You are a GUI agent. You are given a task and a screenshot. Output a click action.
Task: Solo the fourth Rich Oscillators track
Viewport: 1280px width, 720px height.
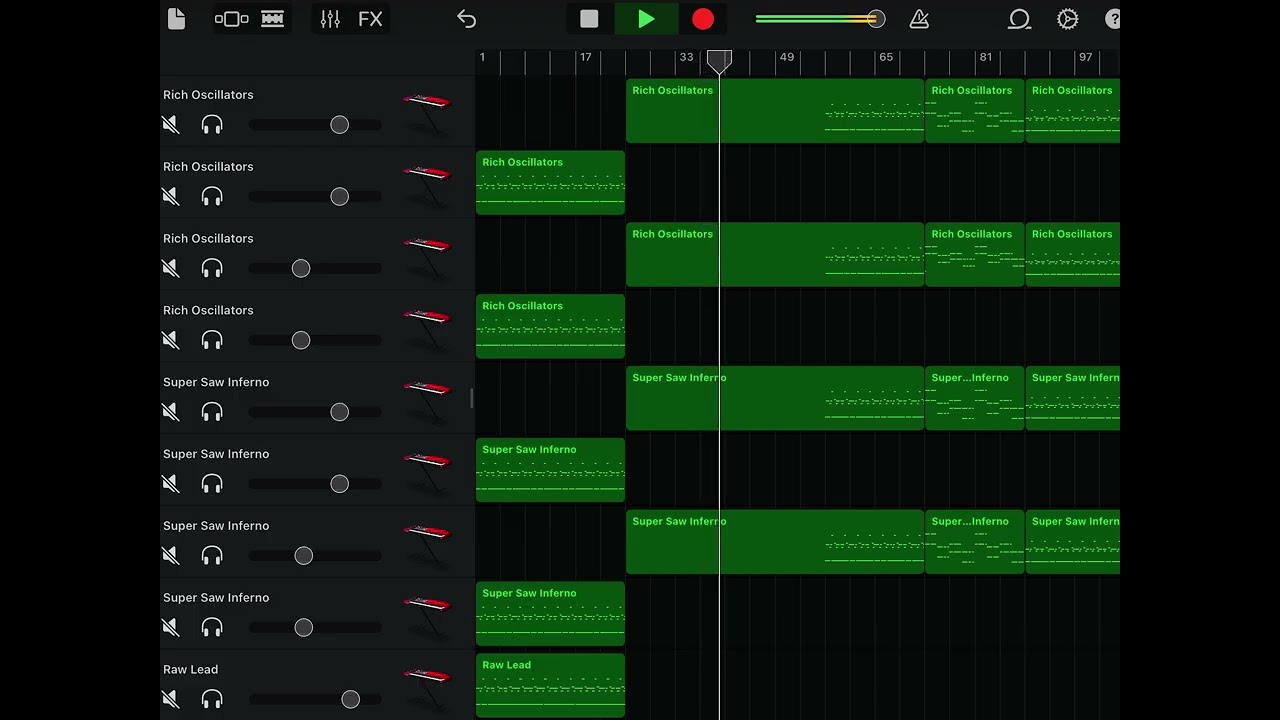click(x=212, y=341)
